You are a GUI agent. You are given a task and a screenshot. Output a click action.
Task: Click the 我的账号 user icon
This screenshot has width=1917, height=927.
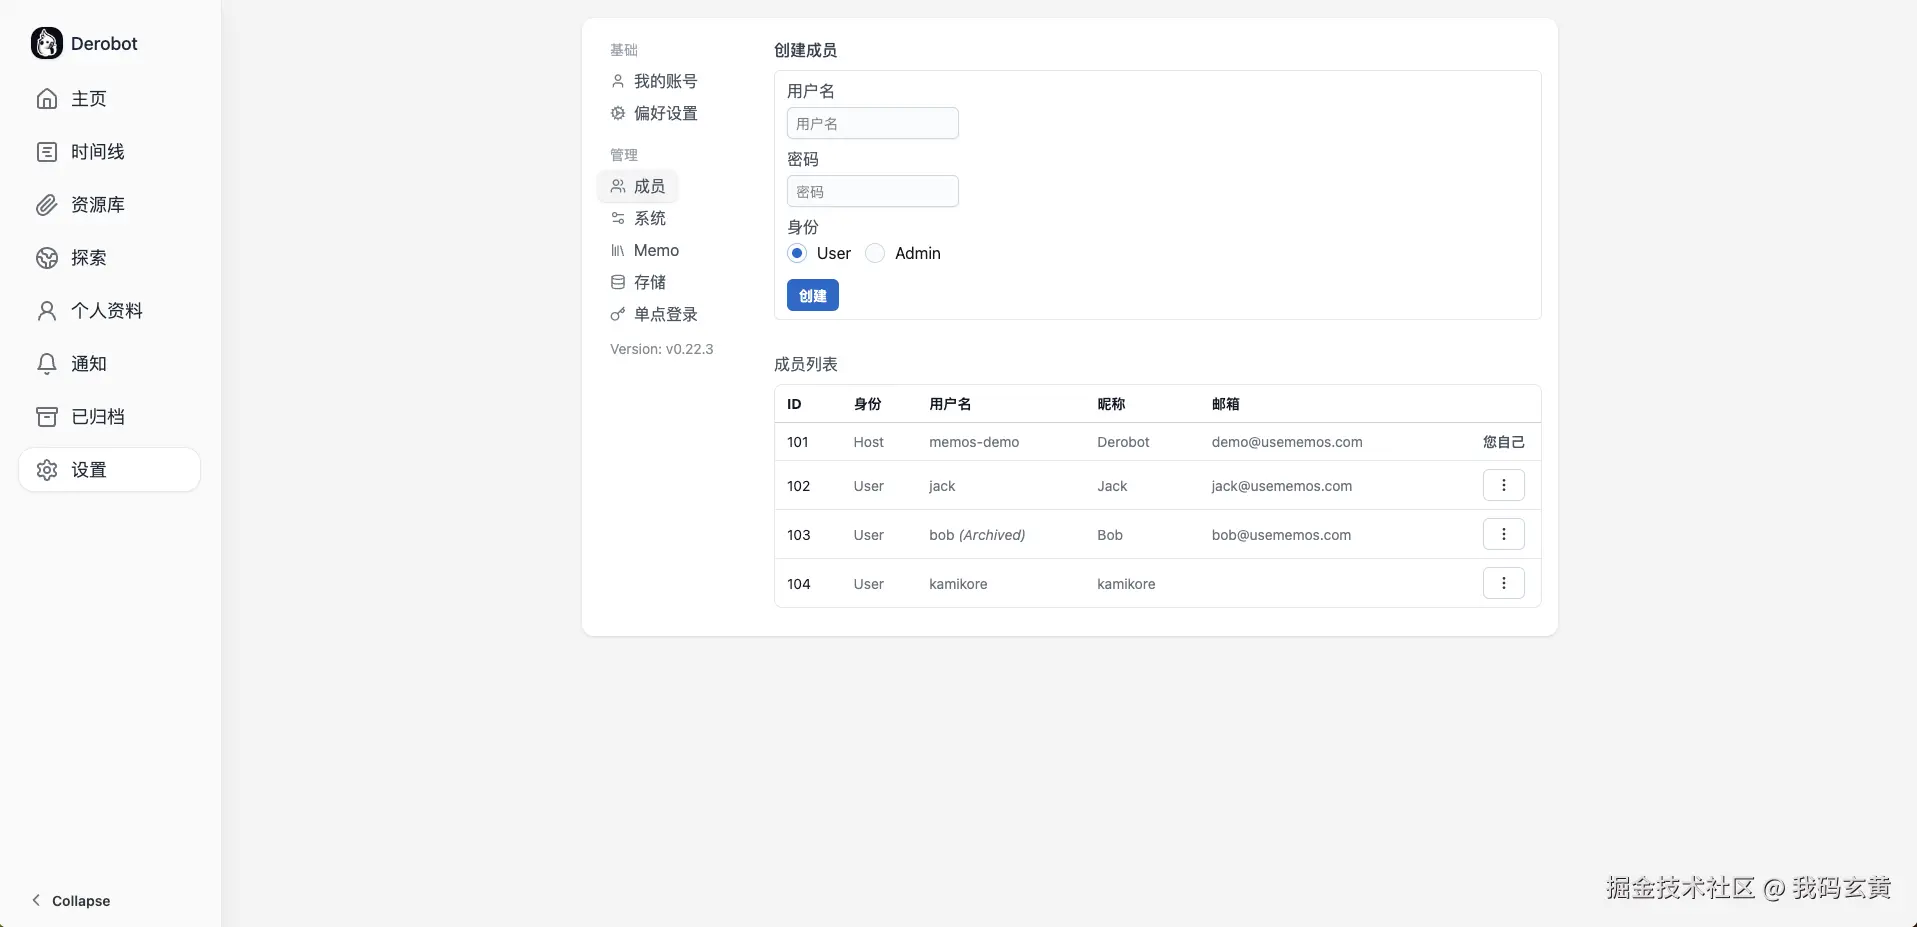pyautogui.click(x=618, y=81)
